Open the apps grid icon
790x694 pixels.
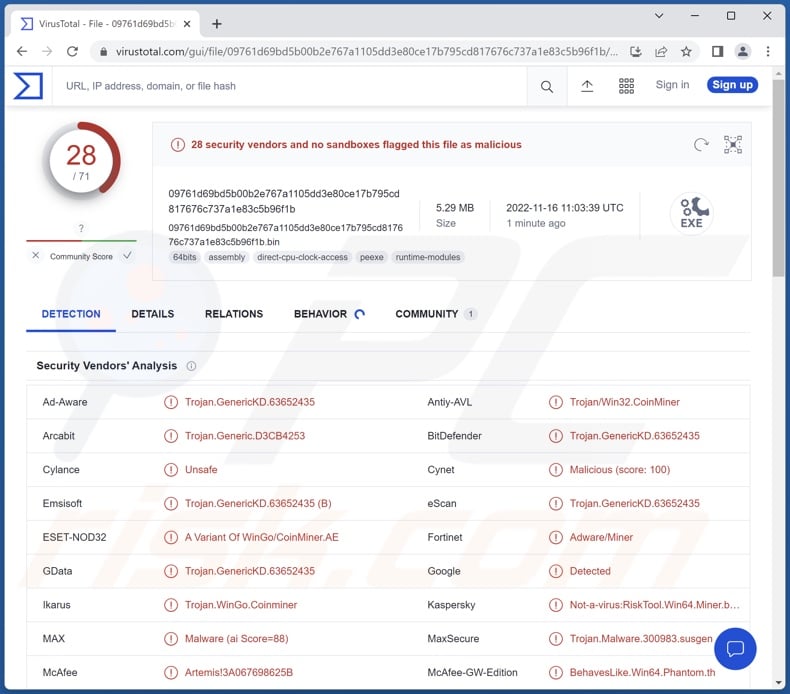[626, 86]
